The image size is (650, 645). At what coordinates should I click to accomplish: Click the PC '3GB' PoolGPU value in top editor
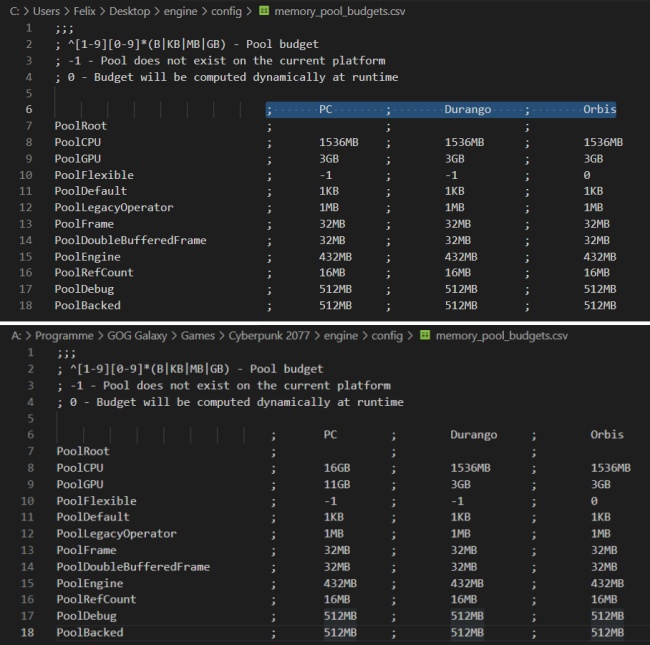point(329,159)
